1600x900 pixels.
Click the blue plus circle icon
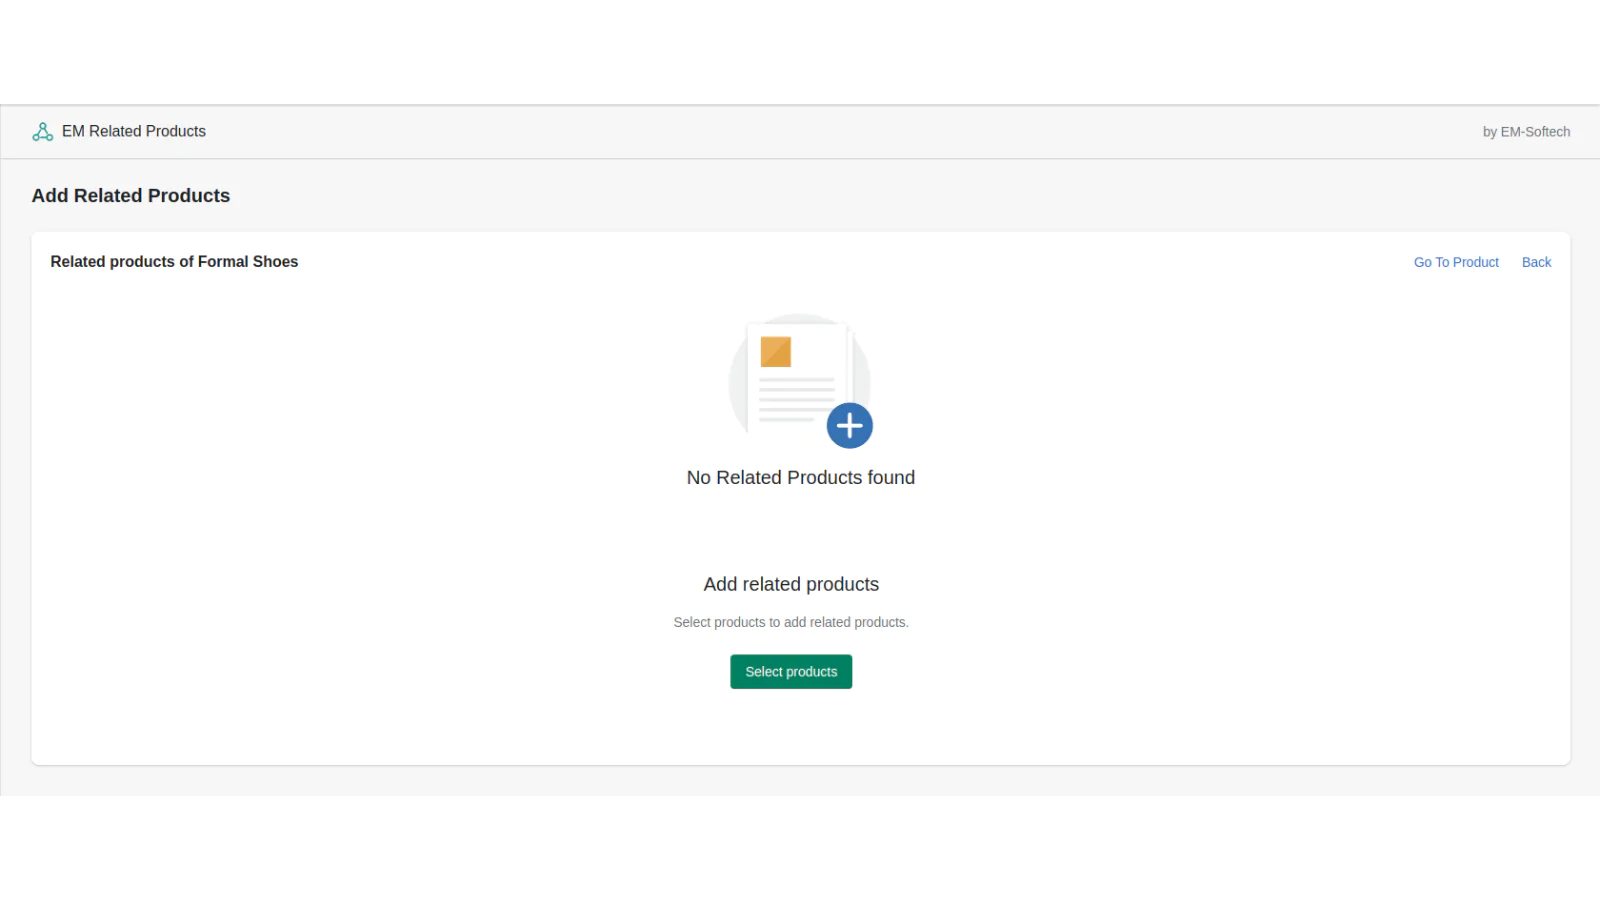point(849,426)
